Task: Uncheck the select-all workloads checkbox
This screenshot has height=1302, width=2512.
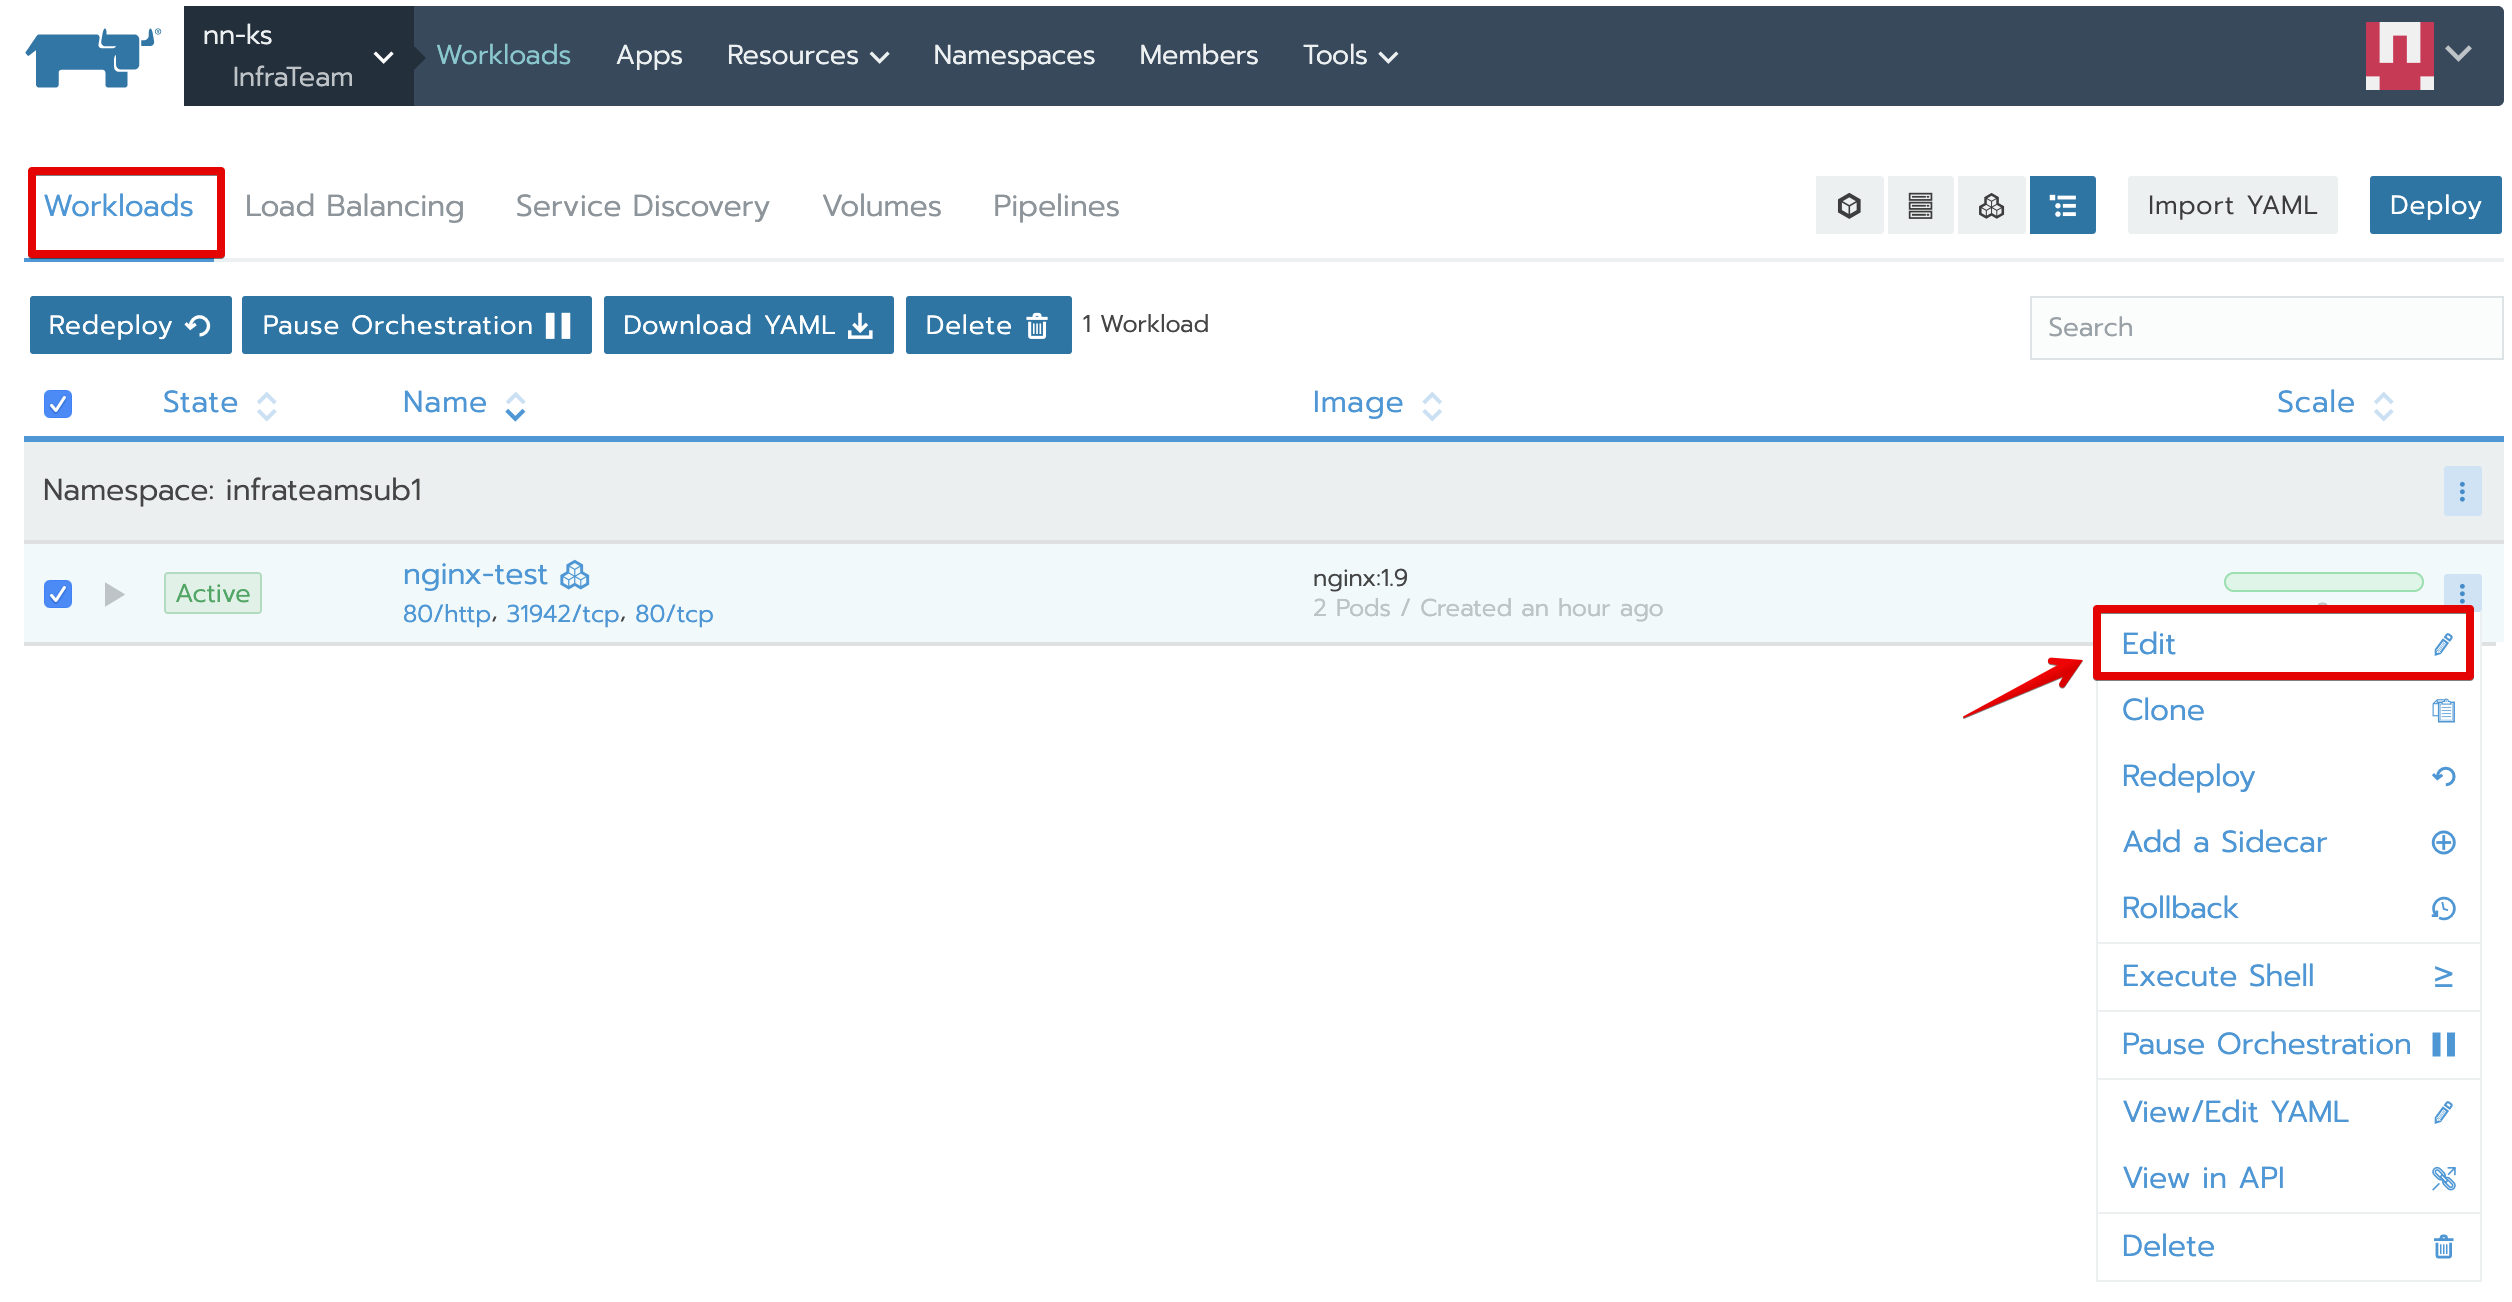Action: click(58, 404)
